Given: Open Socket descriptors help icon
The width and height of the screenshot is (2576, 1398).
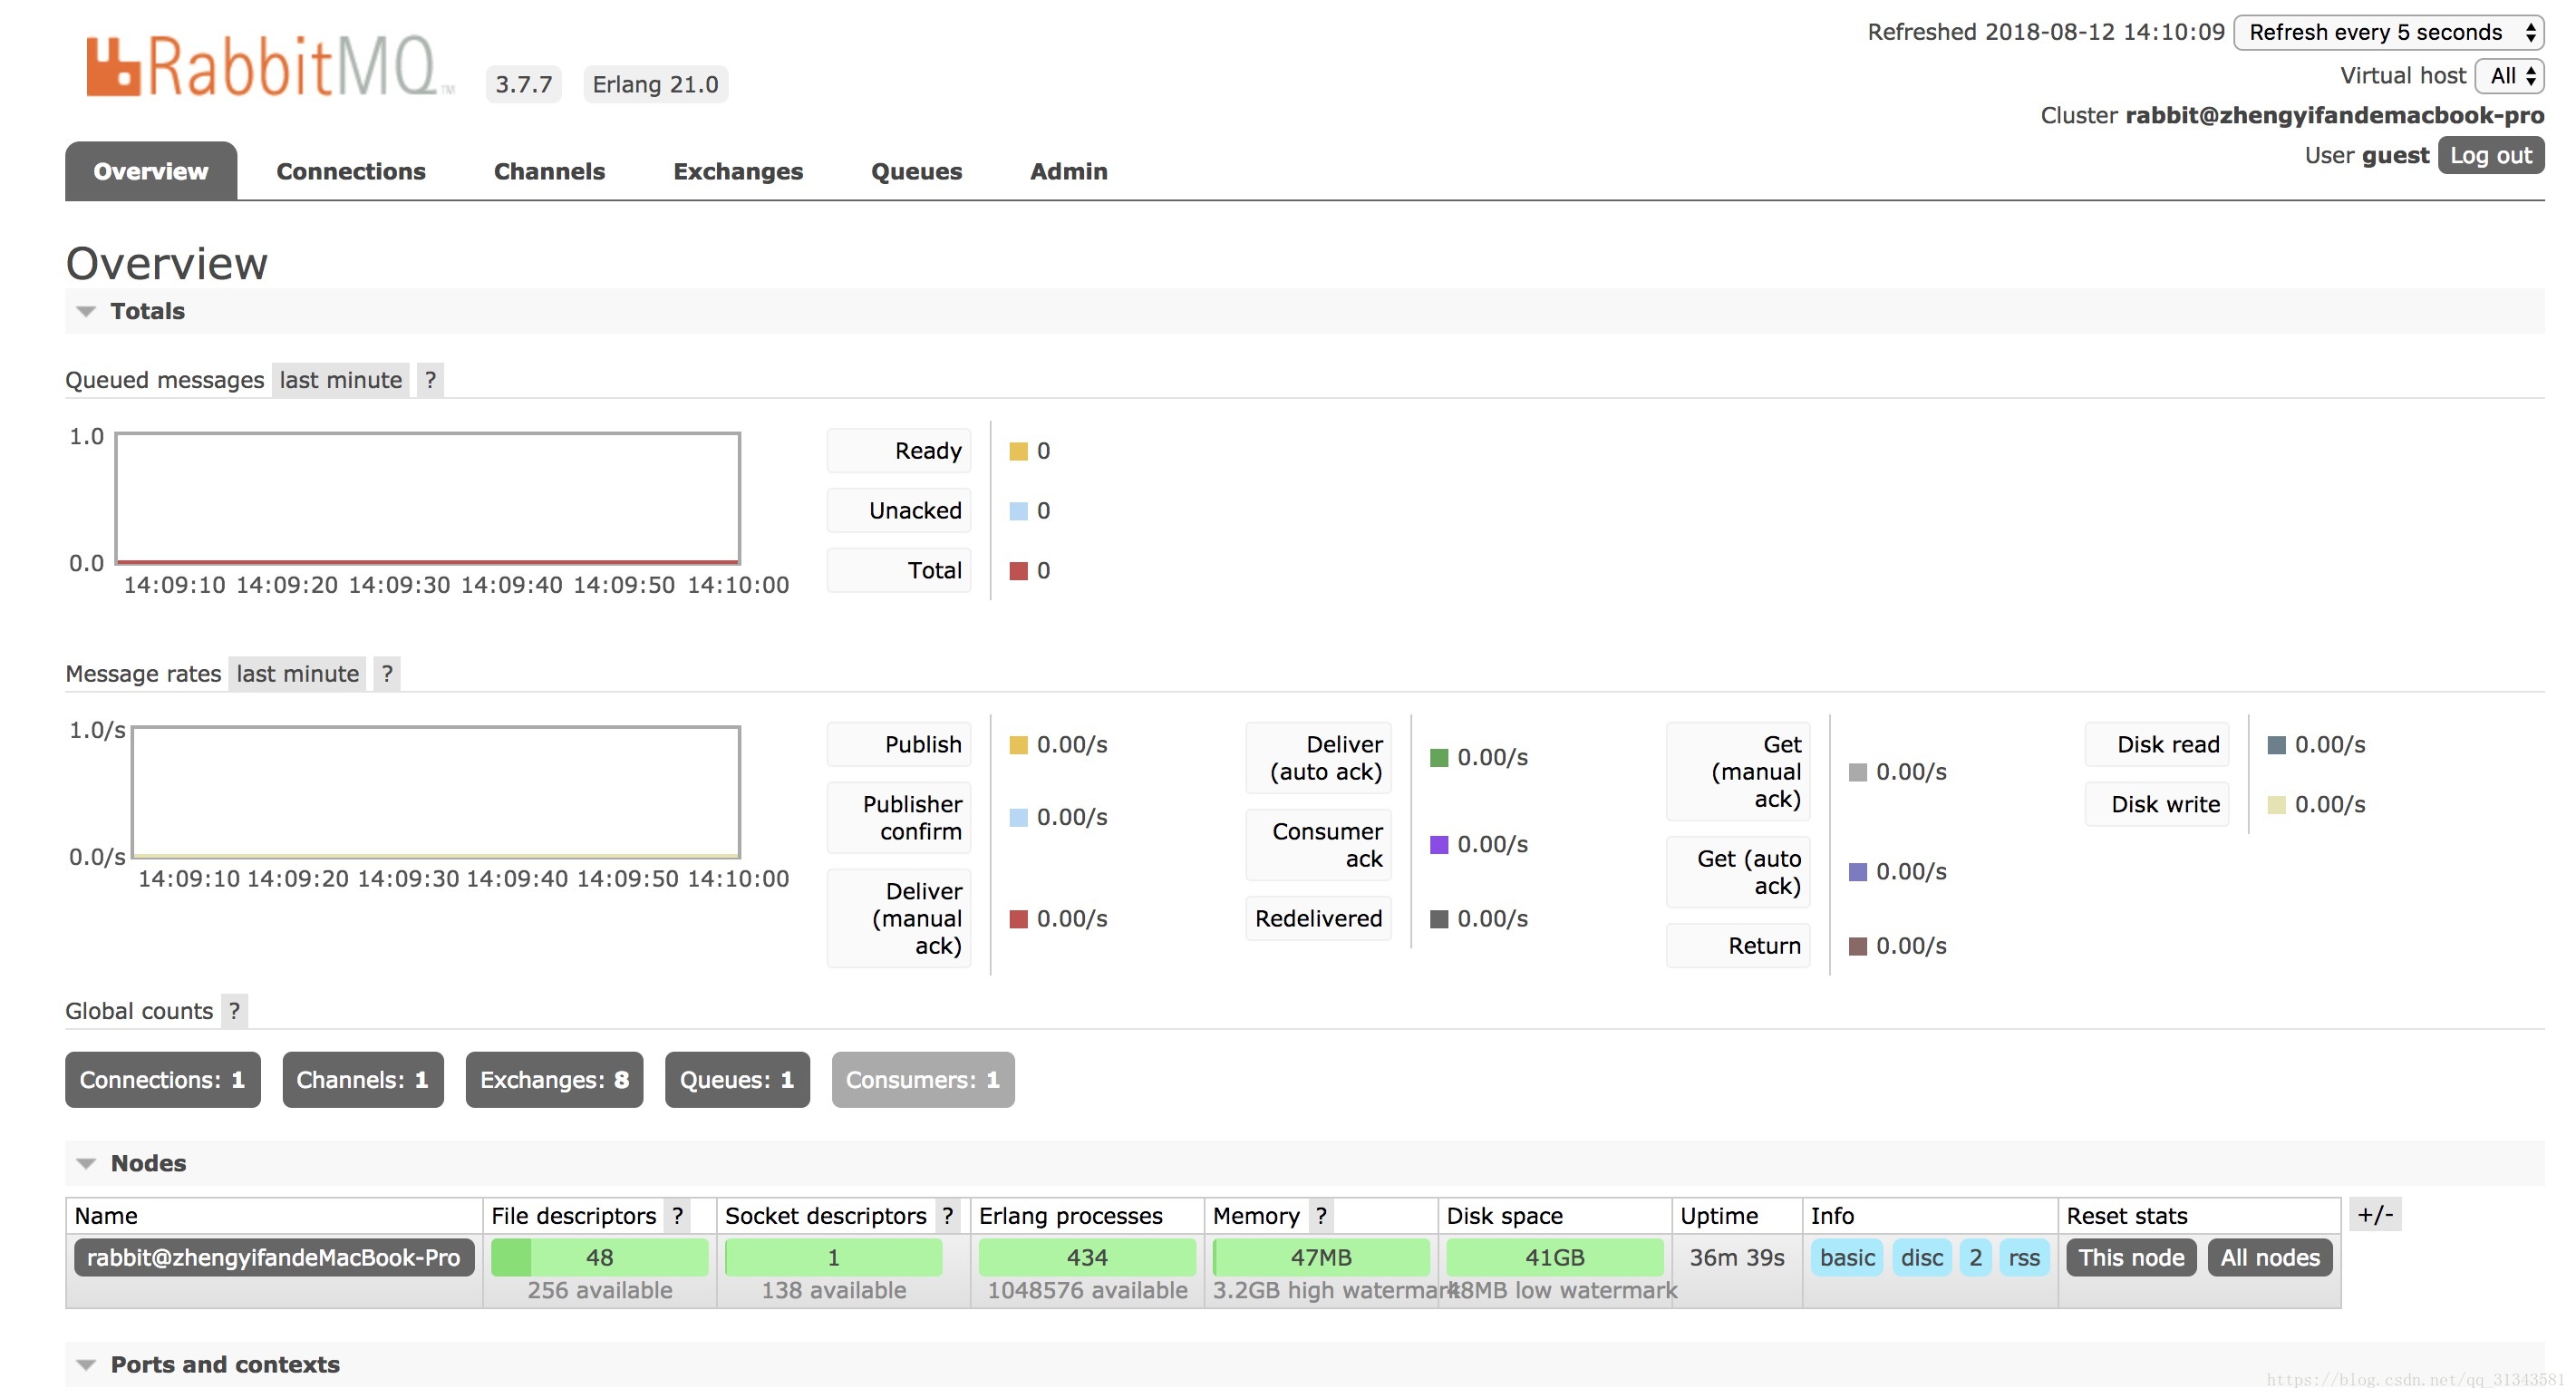Looking at the screenshot, I should (x=948, y=1216).
